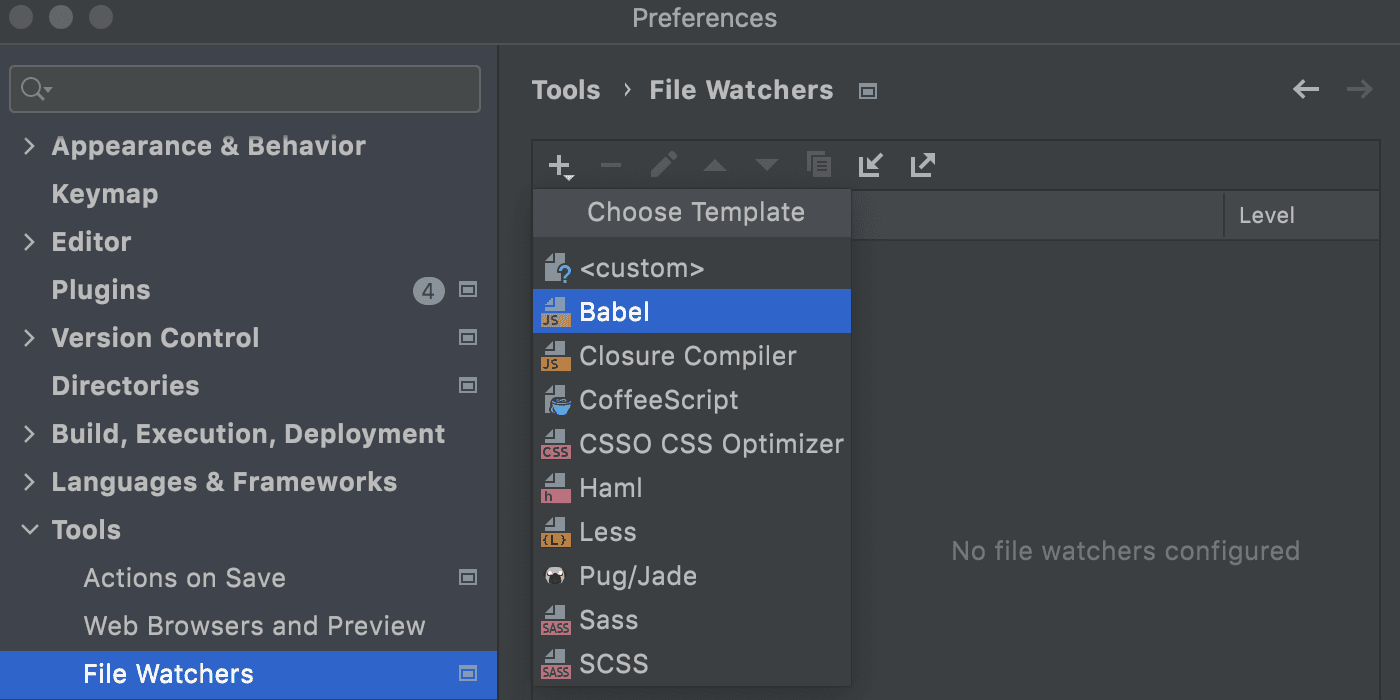Click the Export watchers icon
The image size is (1400, 700).
(922, 165)
